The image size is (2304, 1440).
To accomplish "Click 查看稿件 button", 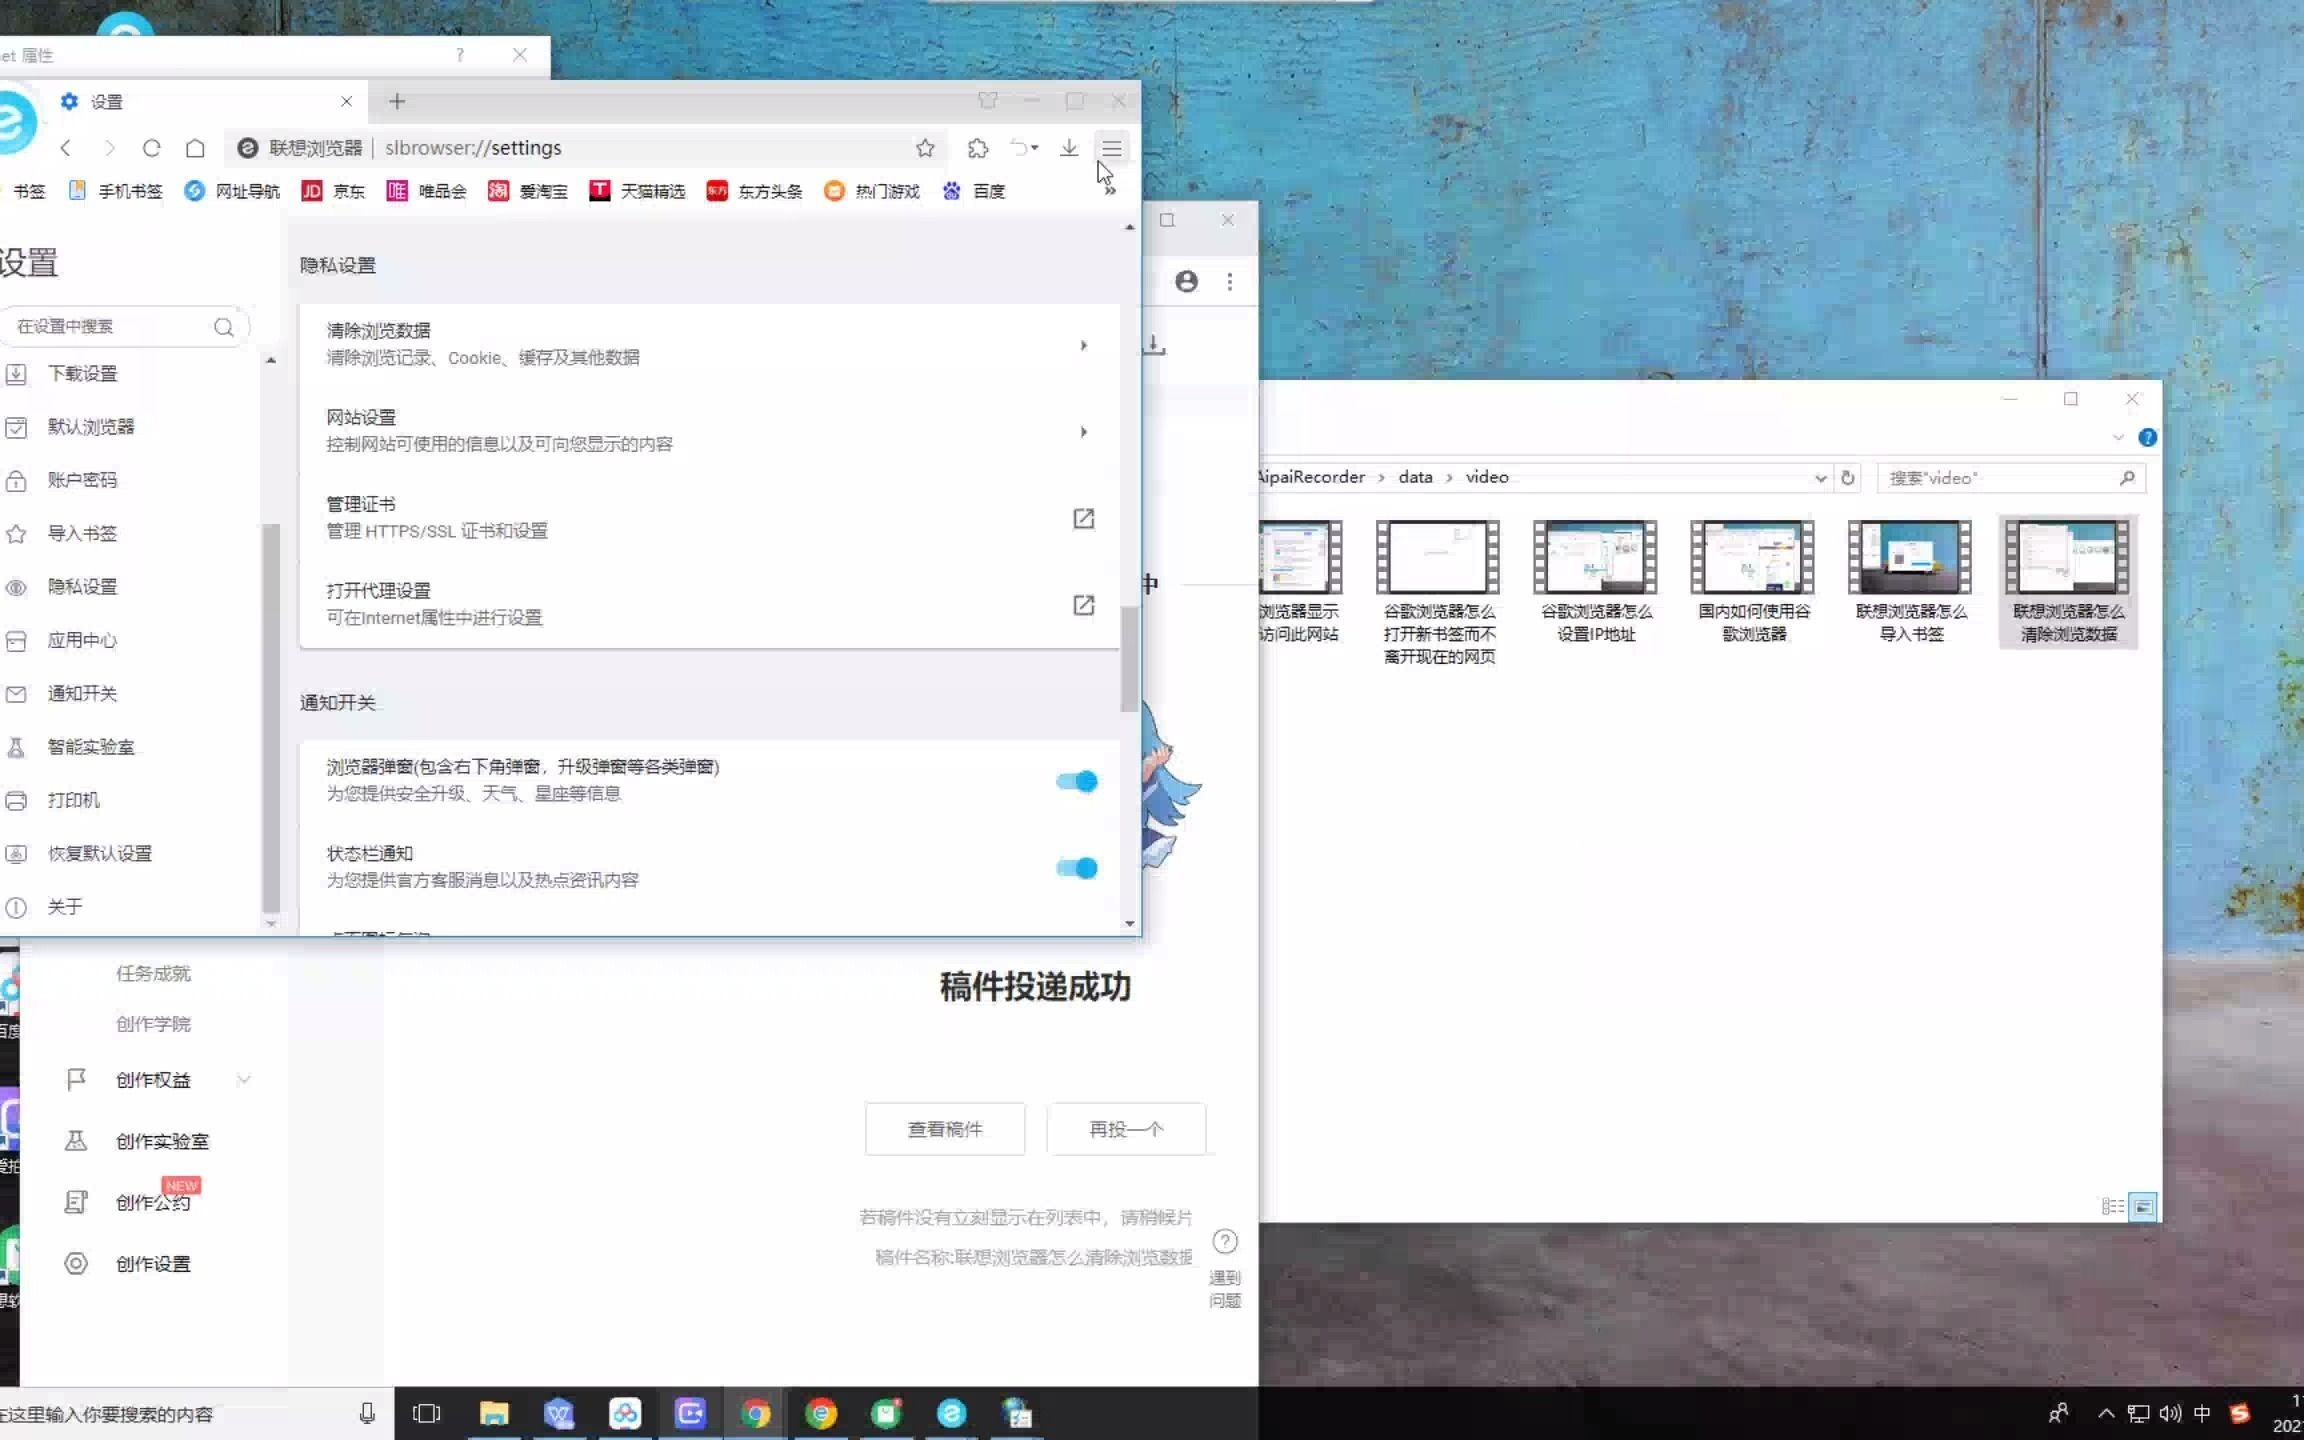I will click(945, 1129).
